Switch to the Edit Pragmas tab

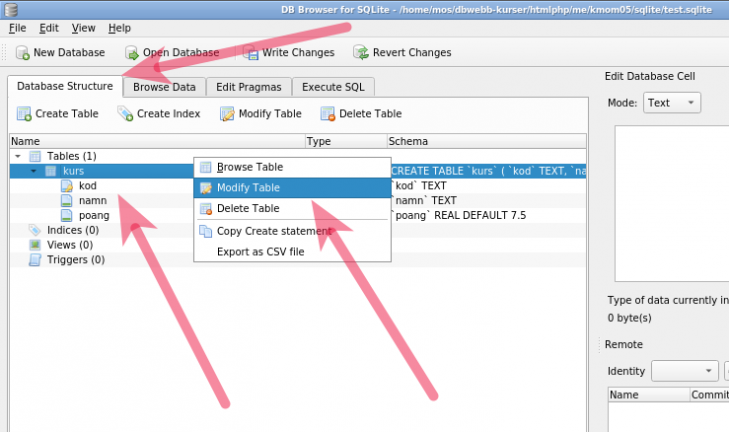(249, 87)
